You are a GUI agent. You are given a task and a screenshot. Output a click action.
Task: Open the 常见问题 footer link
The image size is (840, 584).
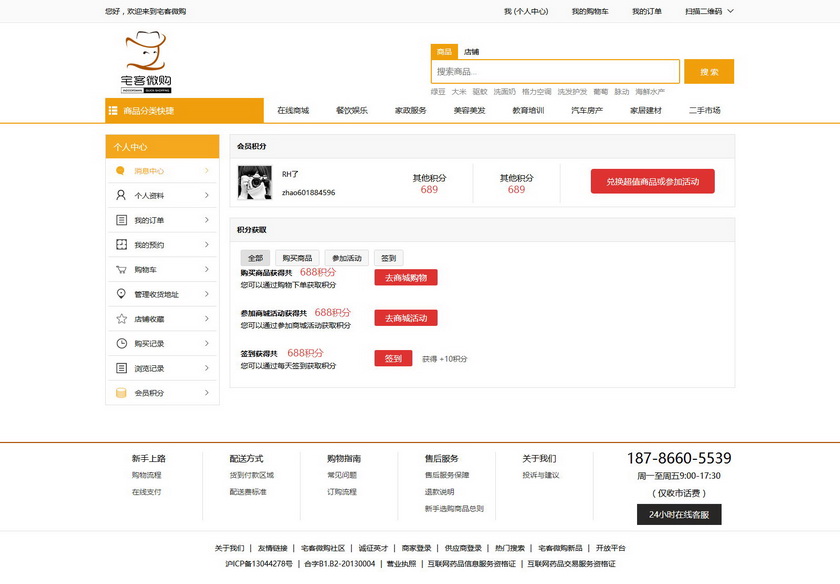342,475
